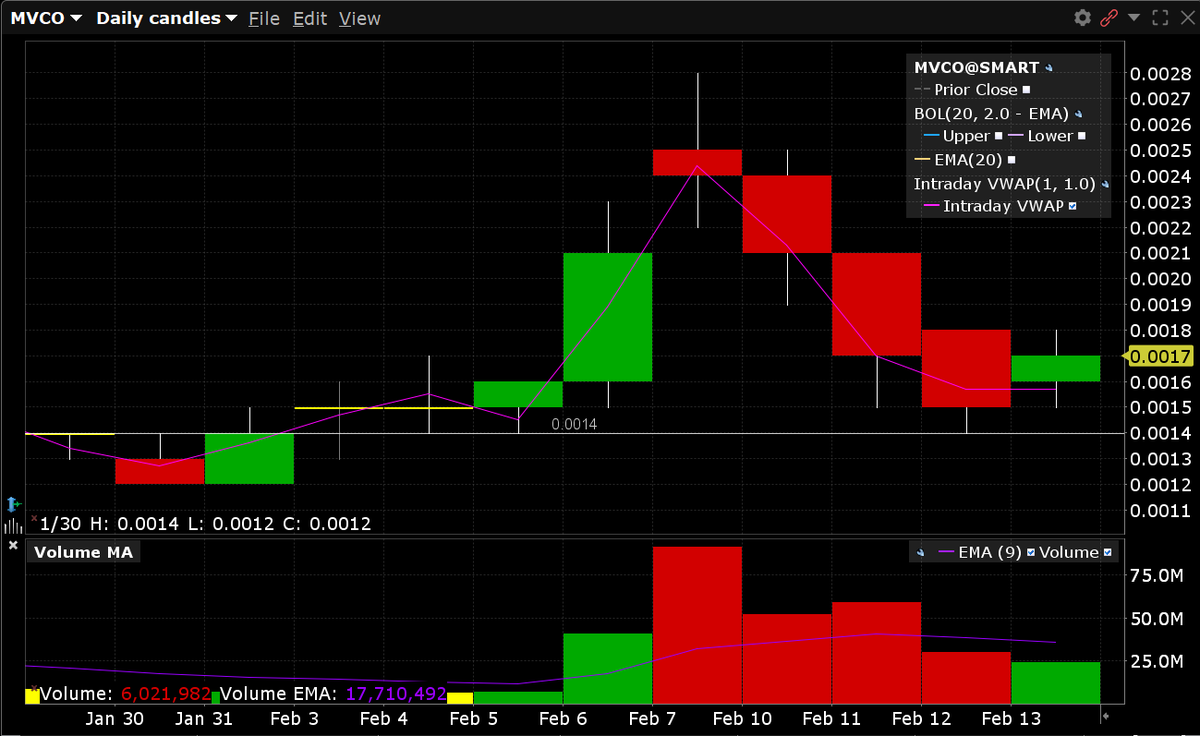1200x736 pixels.
Task: Close the chart window with X
Action: 1186,18
